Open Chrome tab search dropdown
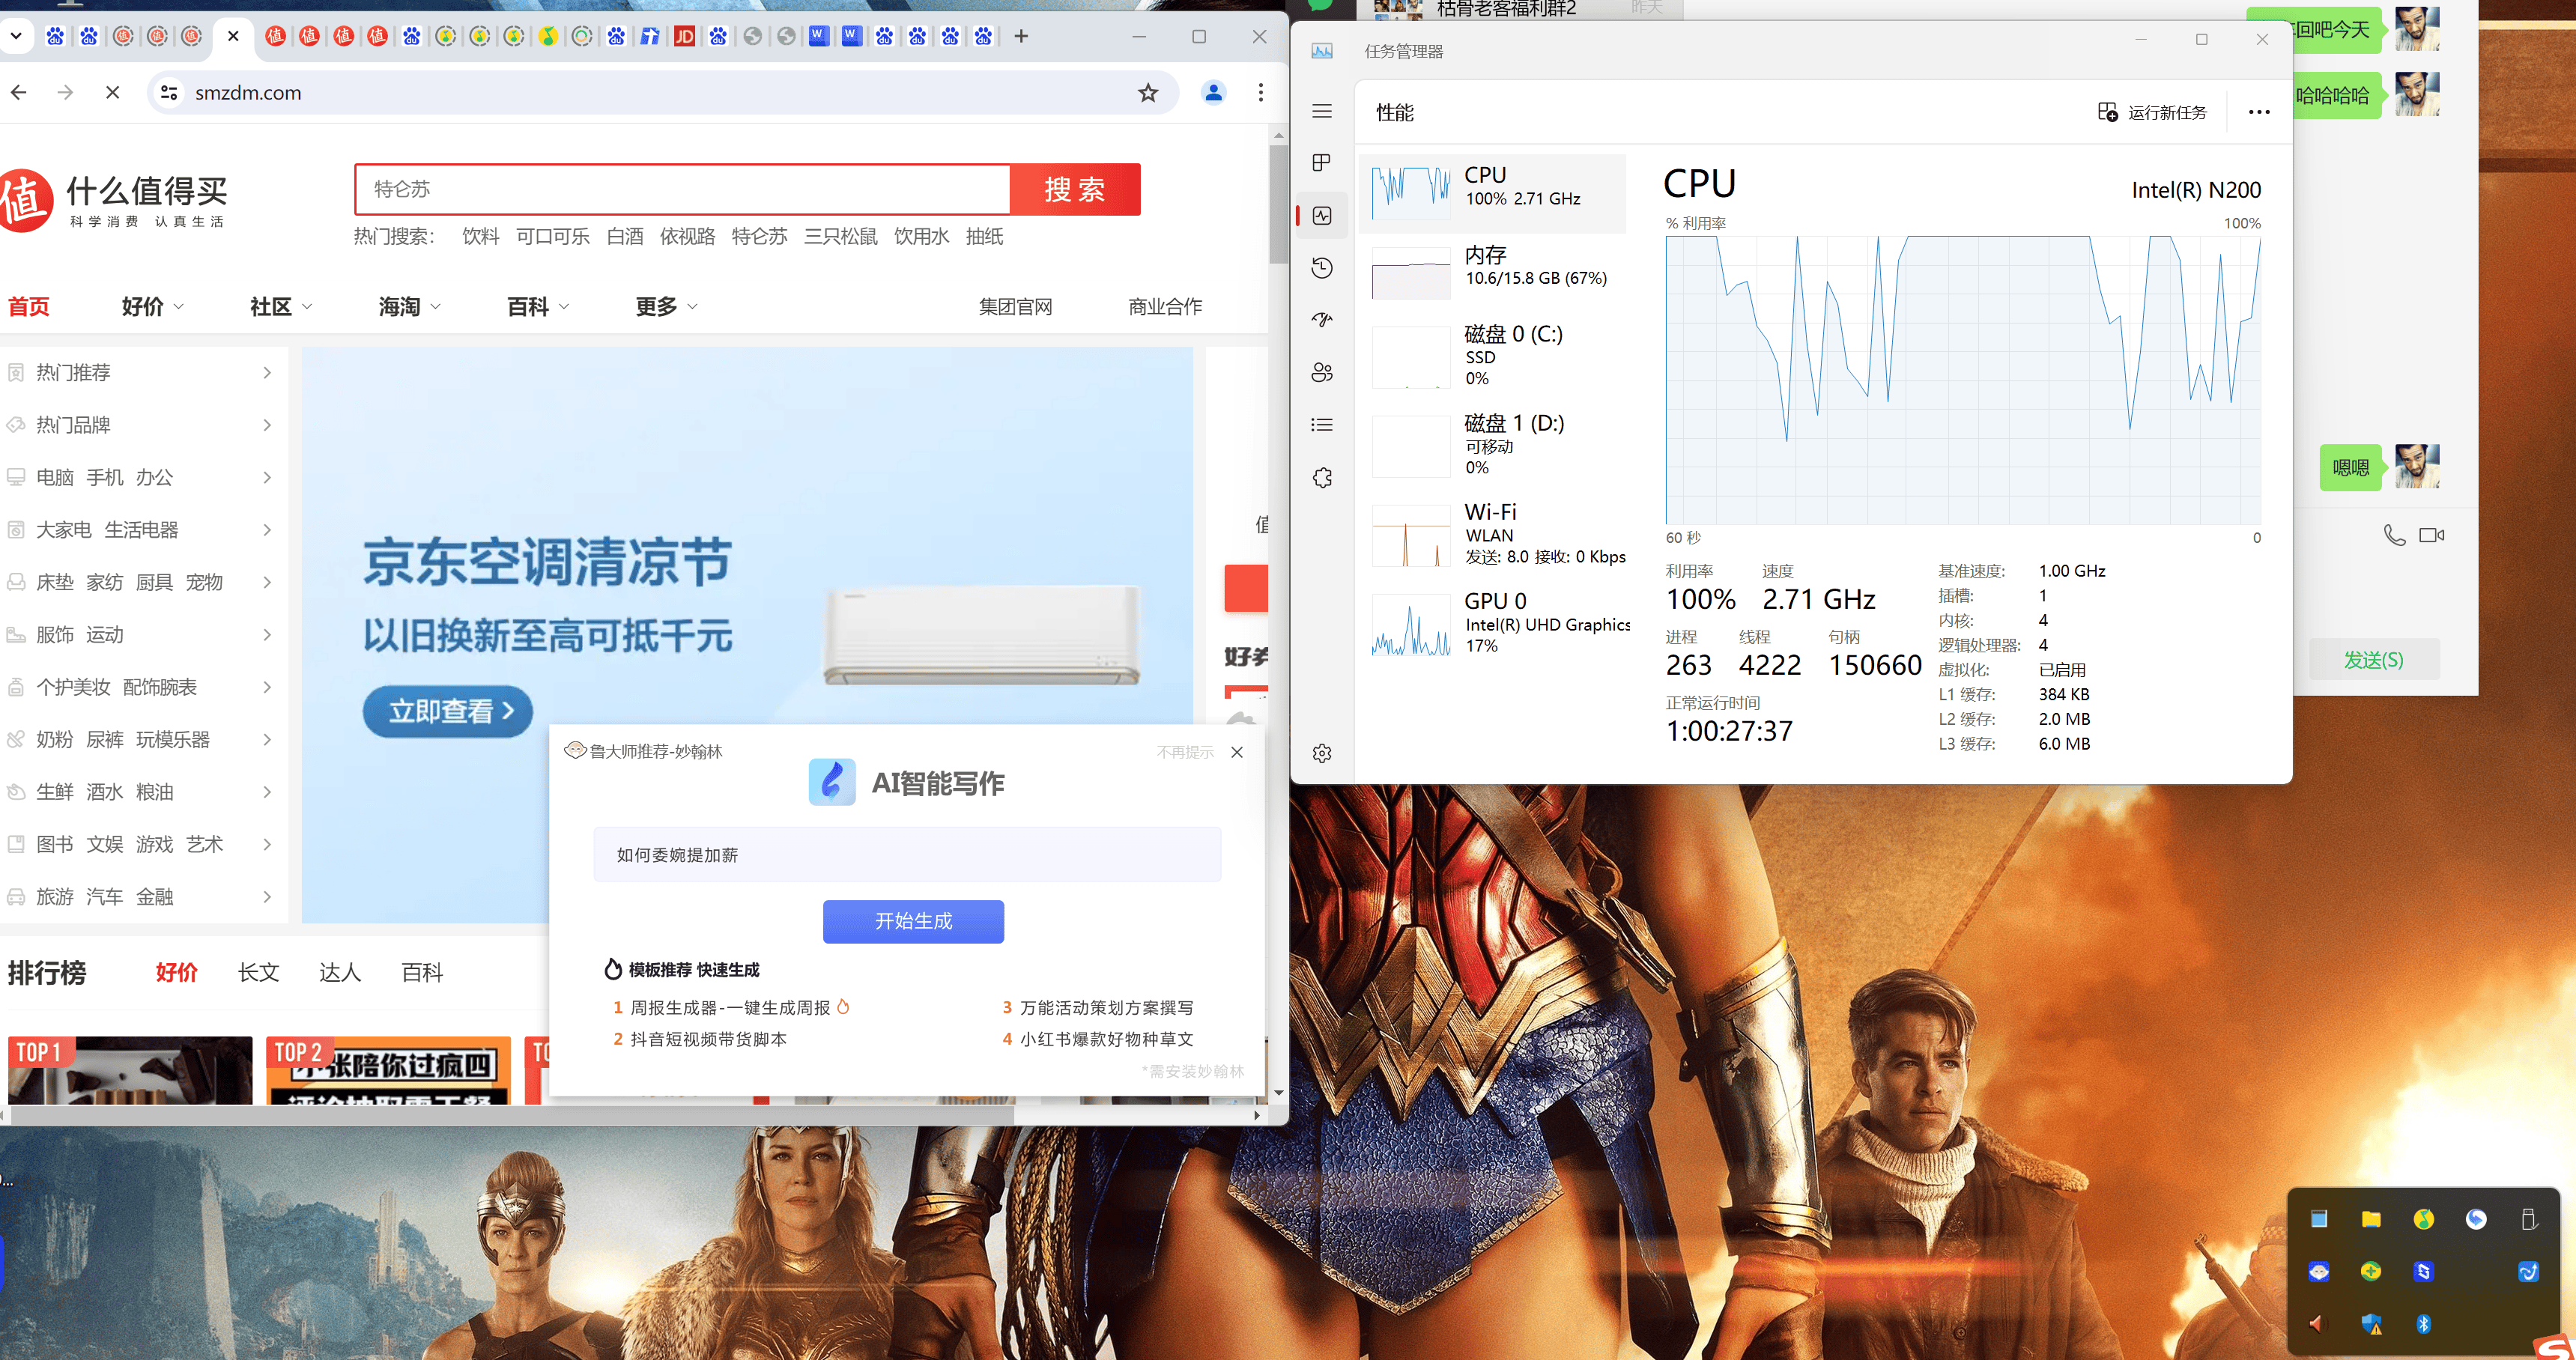The height and width of the screenshot is (1360, 2576). 16,36
